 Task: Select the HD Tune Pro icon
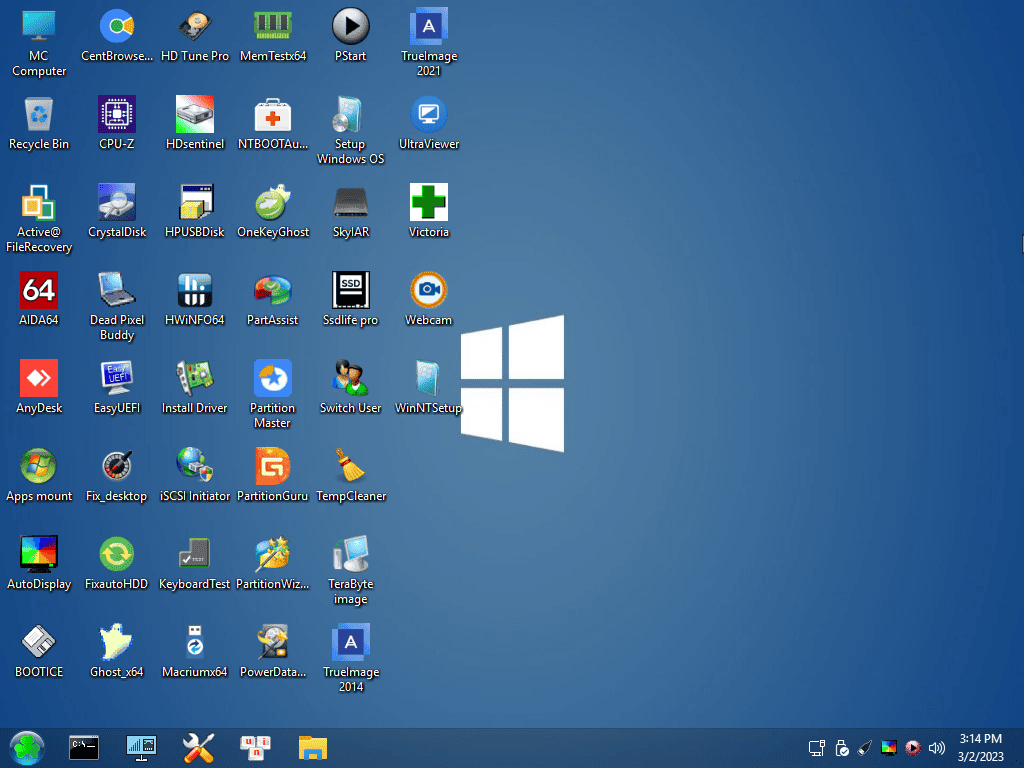click(x=195, y=26)
